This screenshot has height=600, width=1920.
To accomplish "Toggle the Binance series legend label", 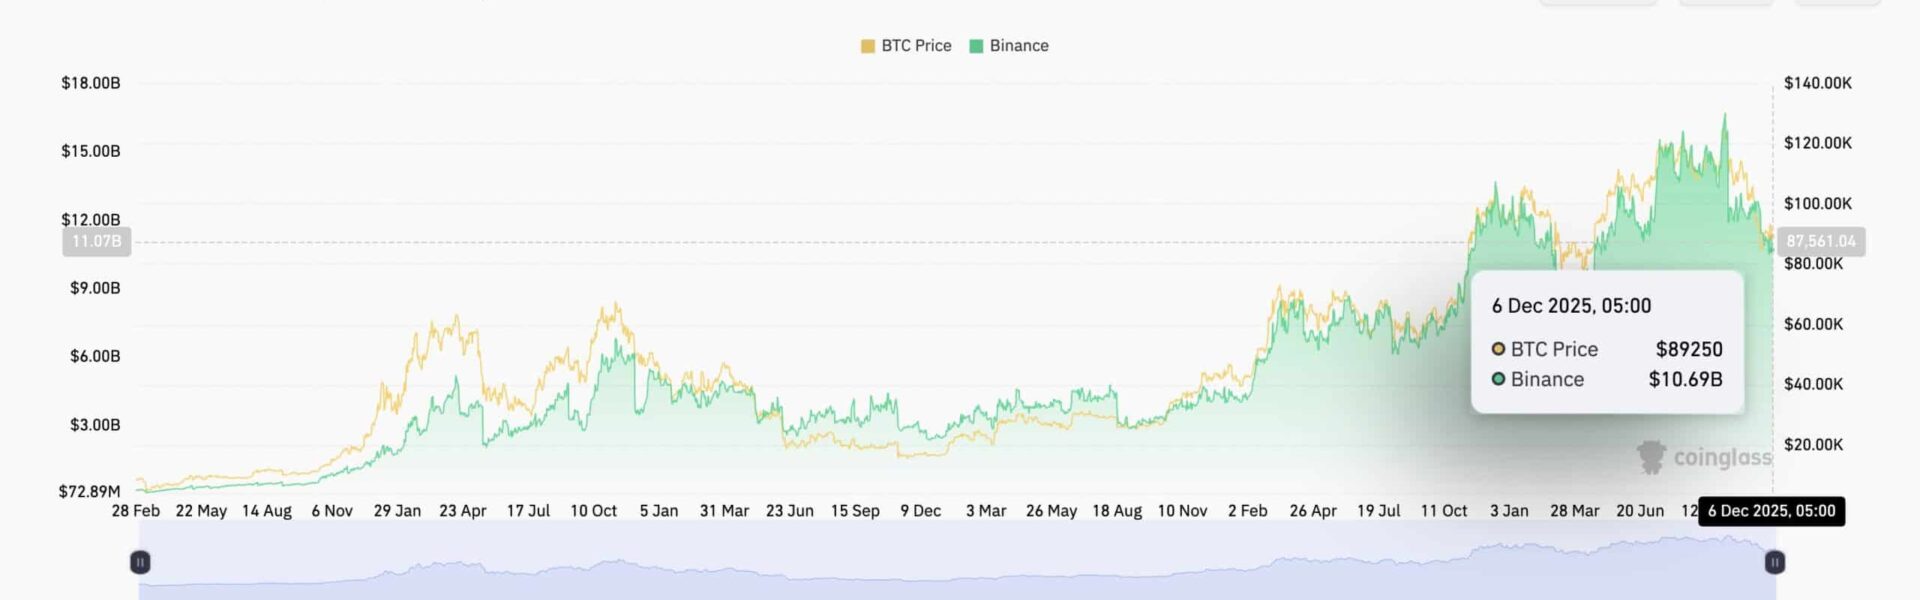I will coord(1019,46).
